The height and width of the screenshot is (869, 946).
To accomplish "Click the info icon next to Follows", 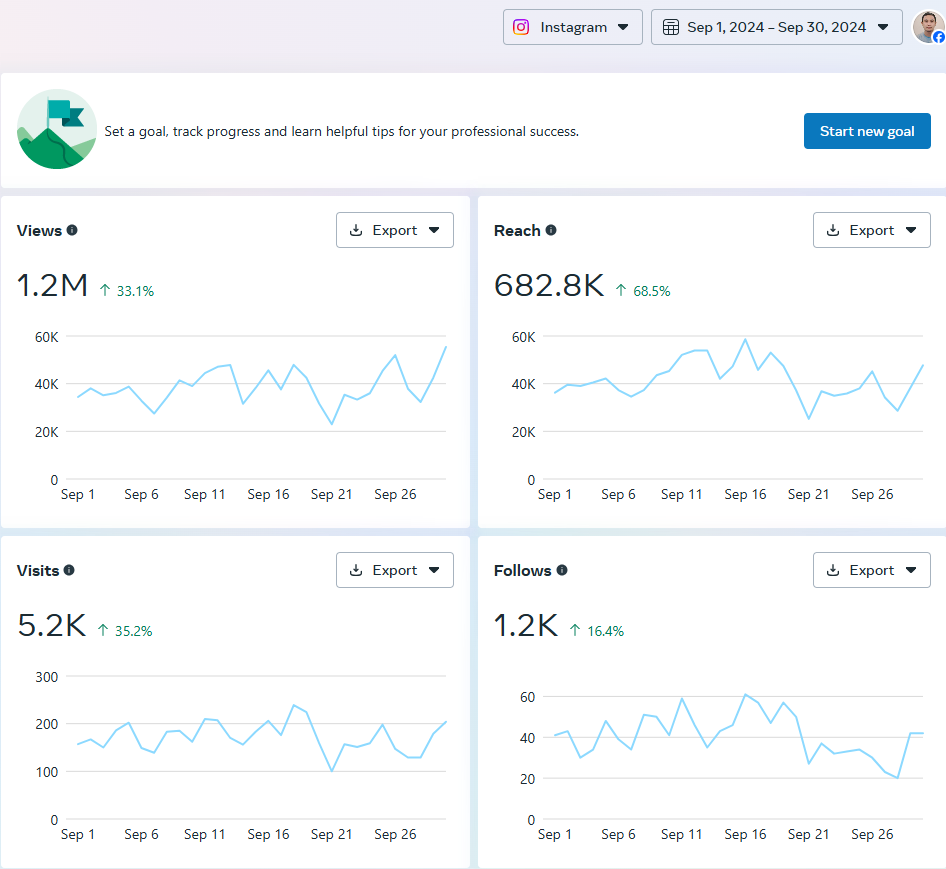I will coord(561,571).
